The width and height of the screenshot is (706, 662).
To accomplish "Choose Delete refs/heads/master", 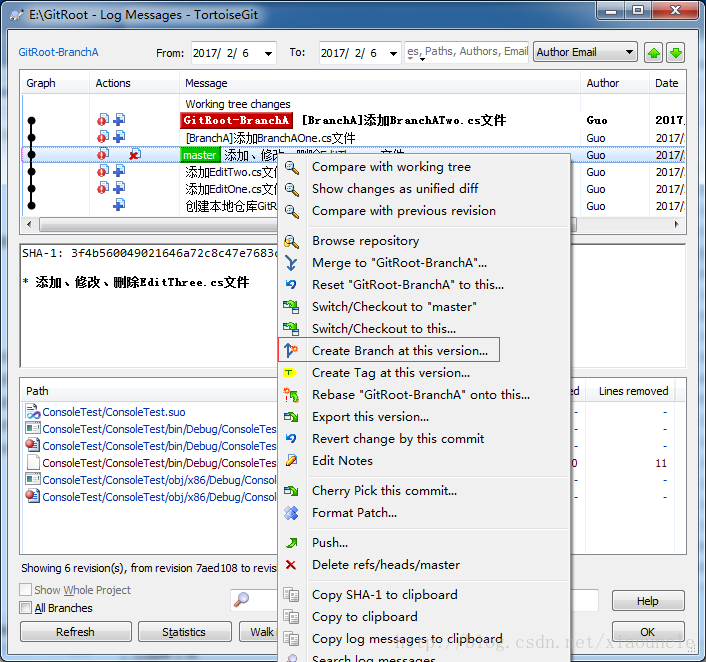I will tap(386, 565).
